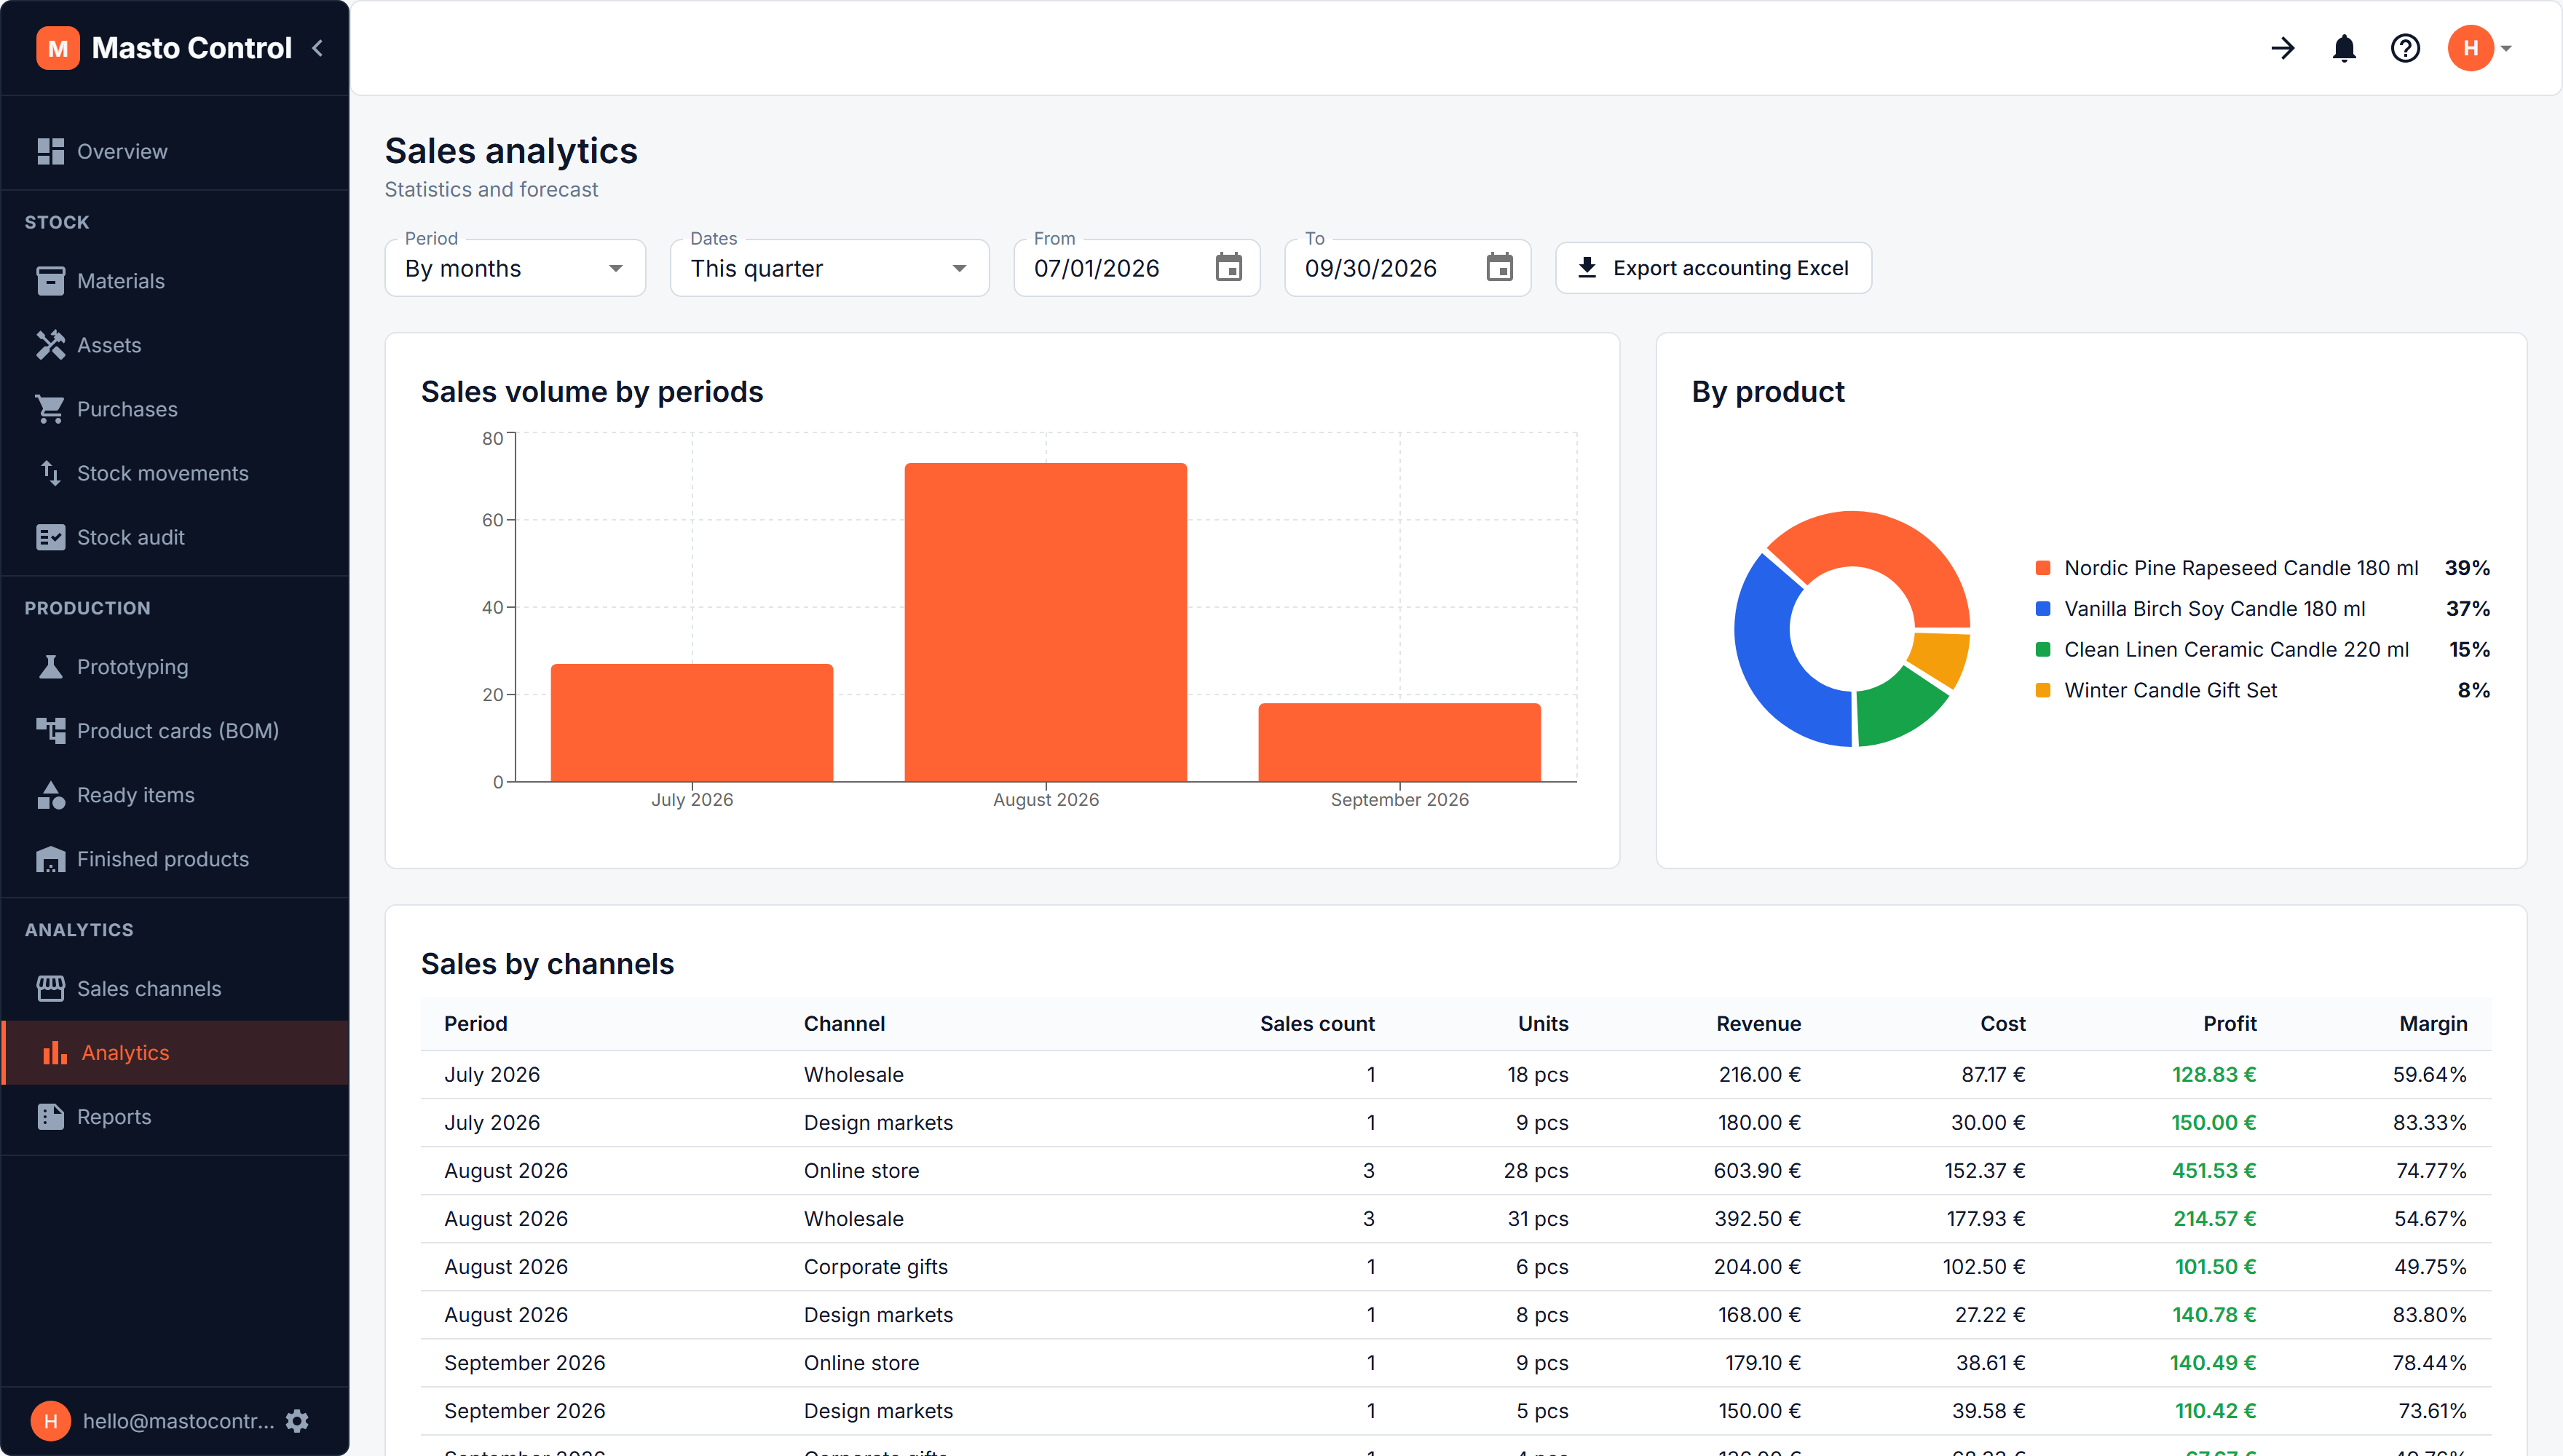This screenshot has height=1456, width=2563.
Task: Click the Winter Candle Gift Set legend item
Action: point(2262,691)
